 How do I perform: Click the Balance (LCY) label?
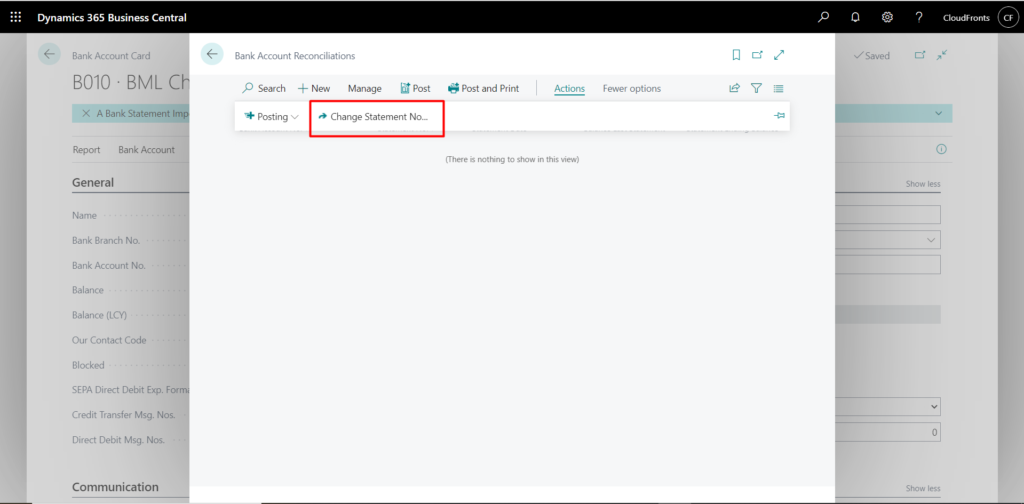99,315
